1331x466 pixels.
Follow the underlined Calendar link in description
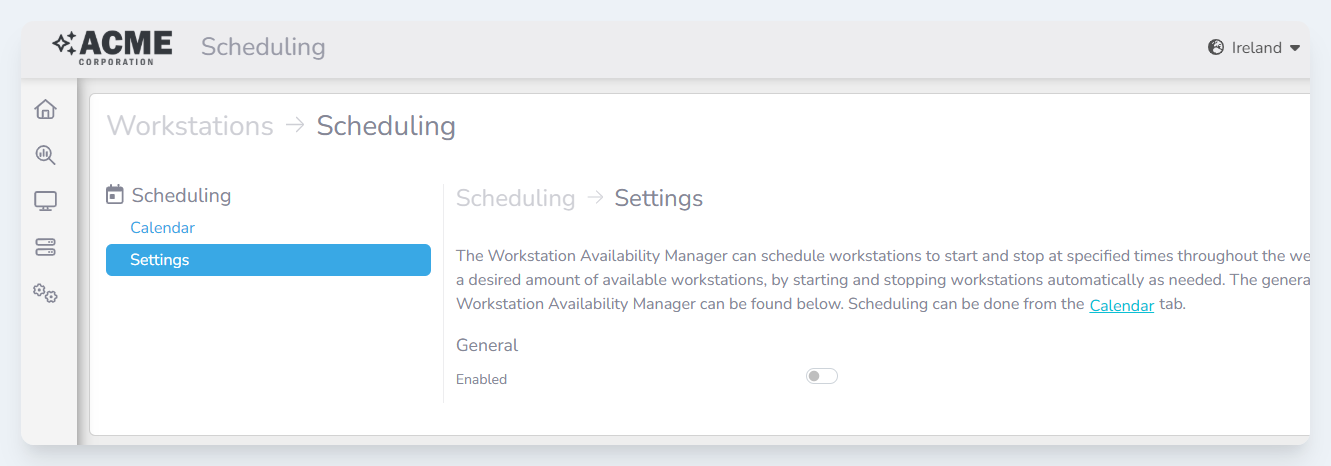click(x=1121, y=306)
